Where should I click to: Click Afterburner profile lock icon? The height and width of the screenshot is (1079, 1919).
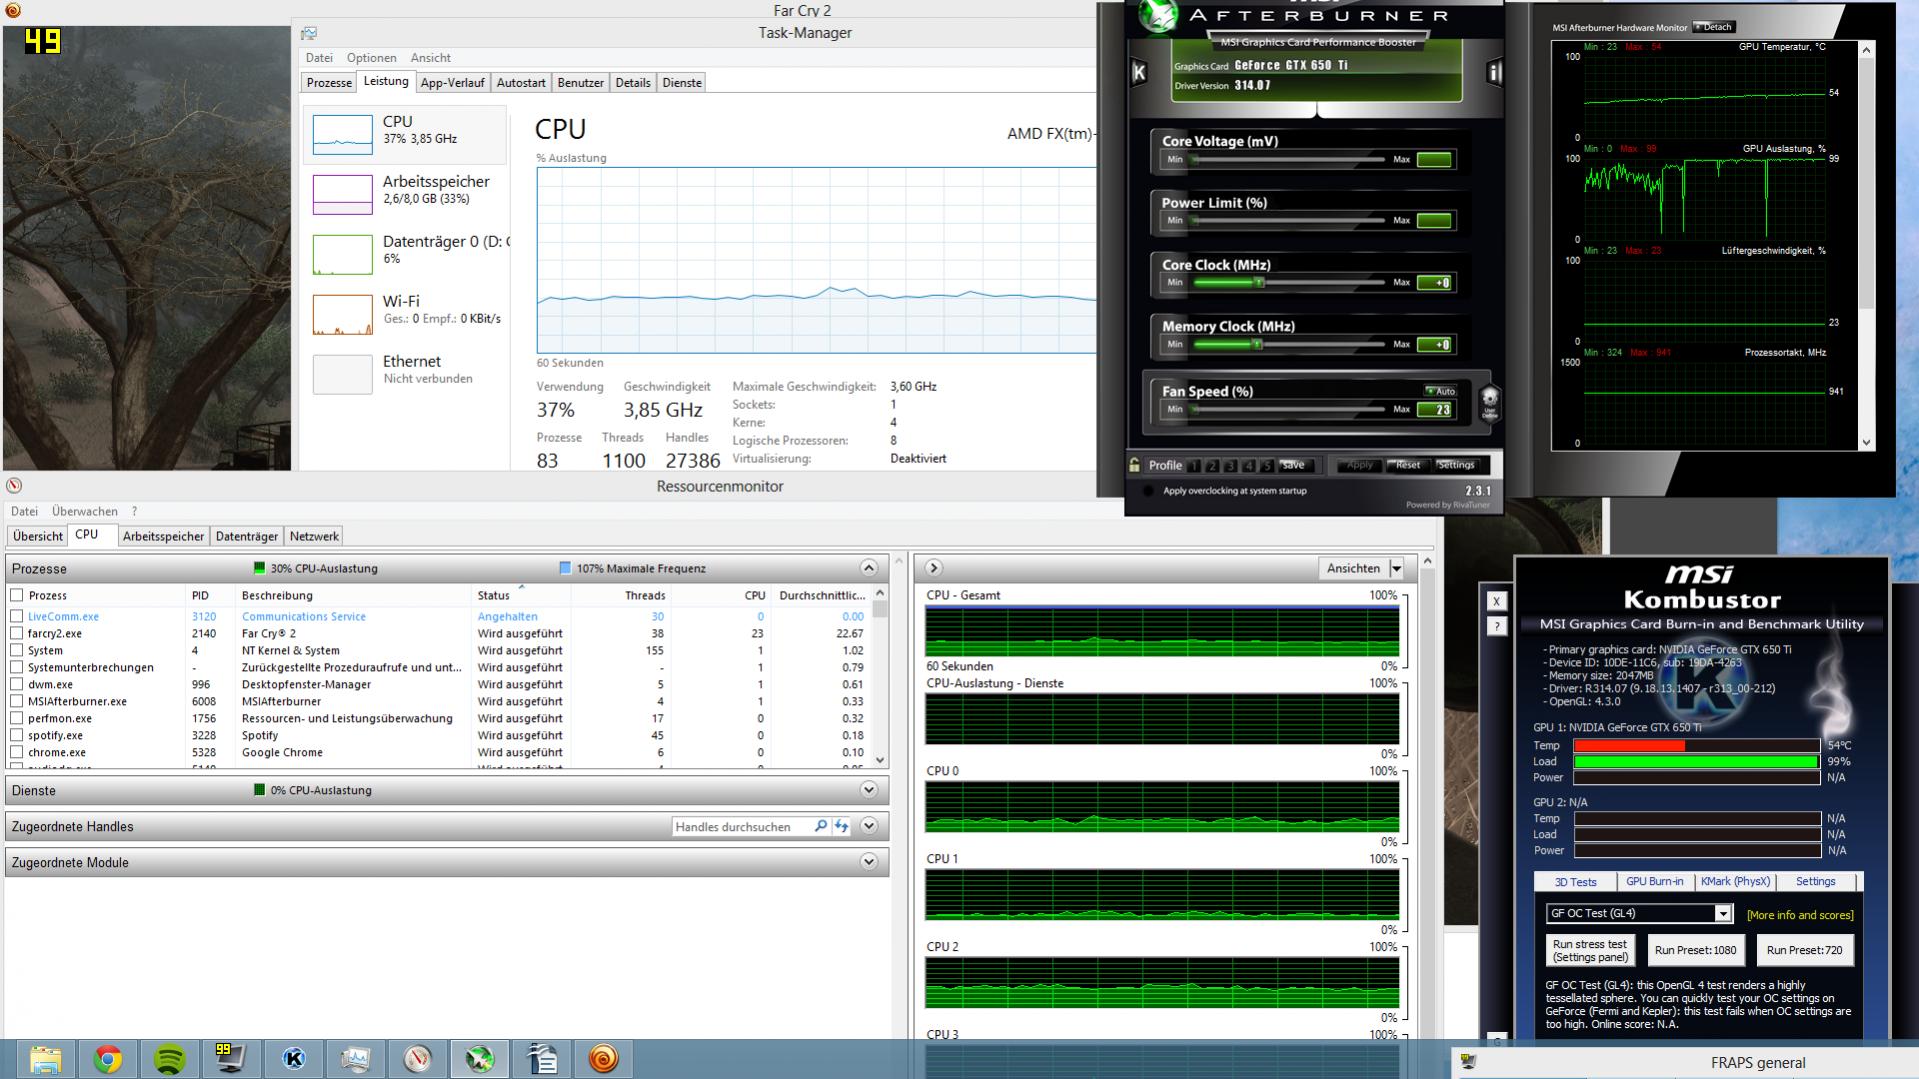[1134, 465]
